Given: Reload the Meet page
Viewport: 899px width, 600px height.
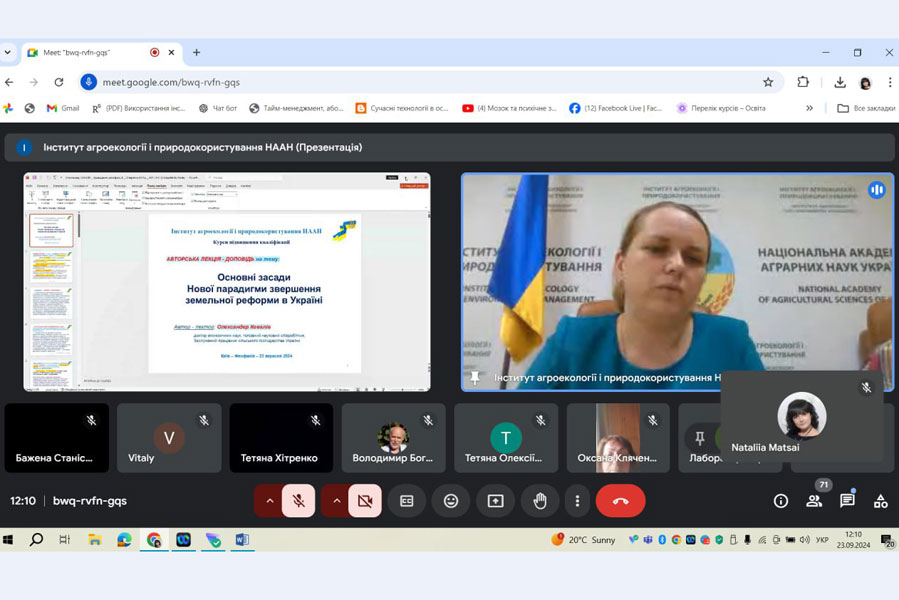Looking at the screenshot, I should click(x=58, y=82).
